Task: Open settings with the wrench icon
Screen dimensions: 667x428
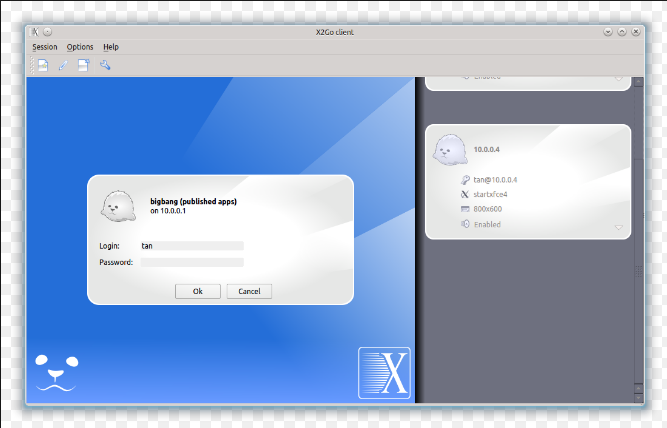Action: coord(105,65)
